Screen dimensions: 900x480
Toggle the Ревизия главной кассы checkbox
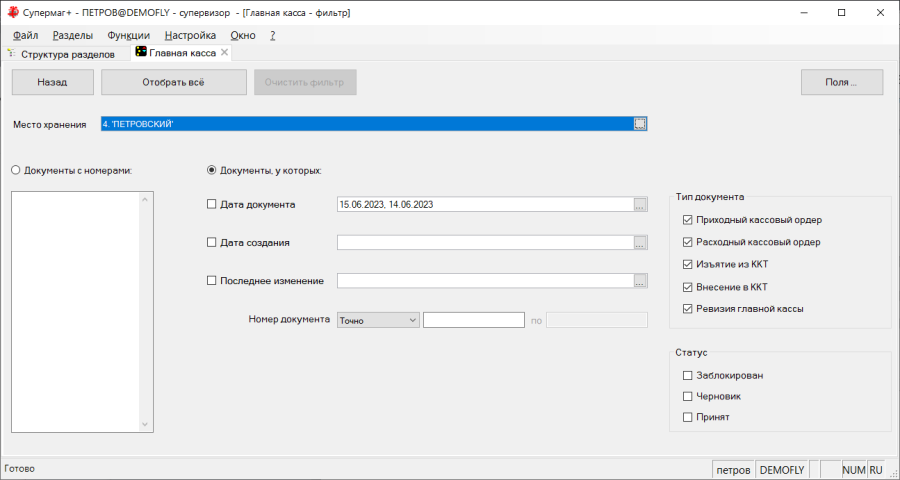coord(687,309)
